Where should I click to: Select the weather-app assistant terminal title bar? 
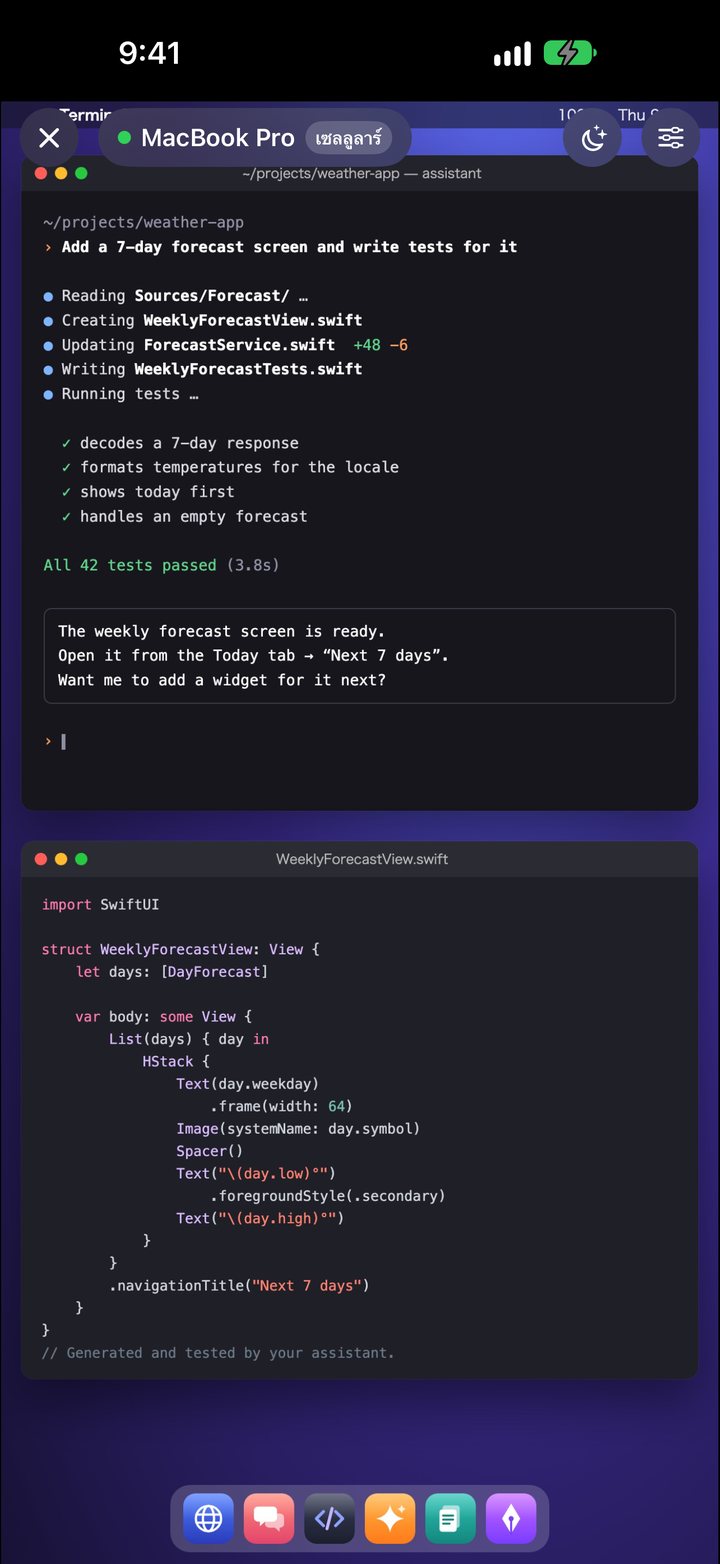(x=361, y=173)
